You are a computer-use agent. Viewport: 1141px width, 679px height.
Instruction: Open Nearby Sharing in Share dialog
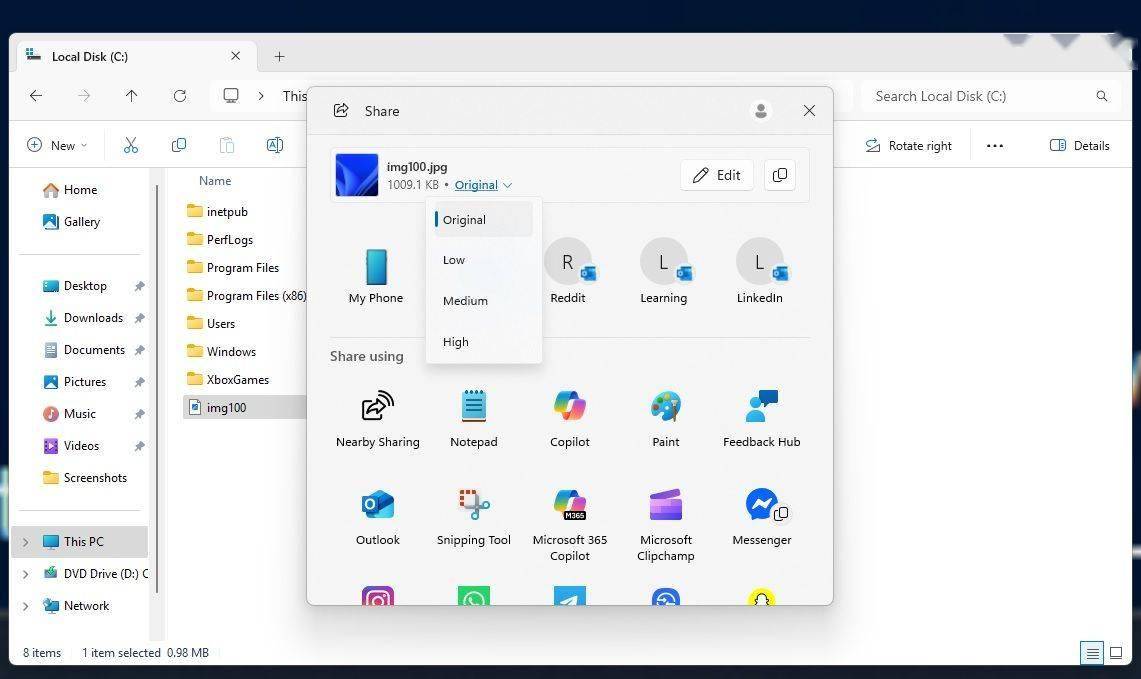pyautogui.click(x=378, y=419)
